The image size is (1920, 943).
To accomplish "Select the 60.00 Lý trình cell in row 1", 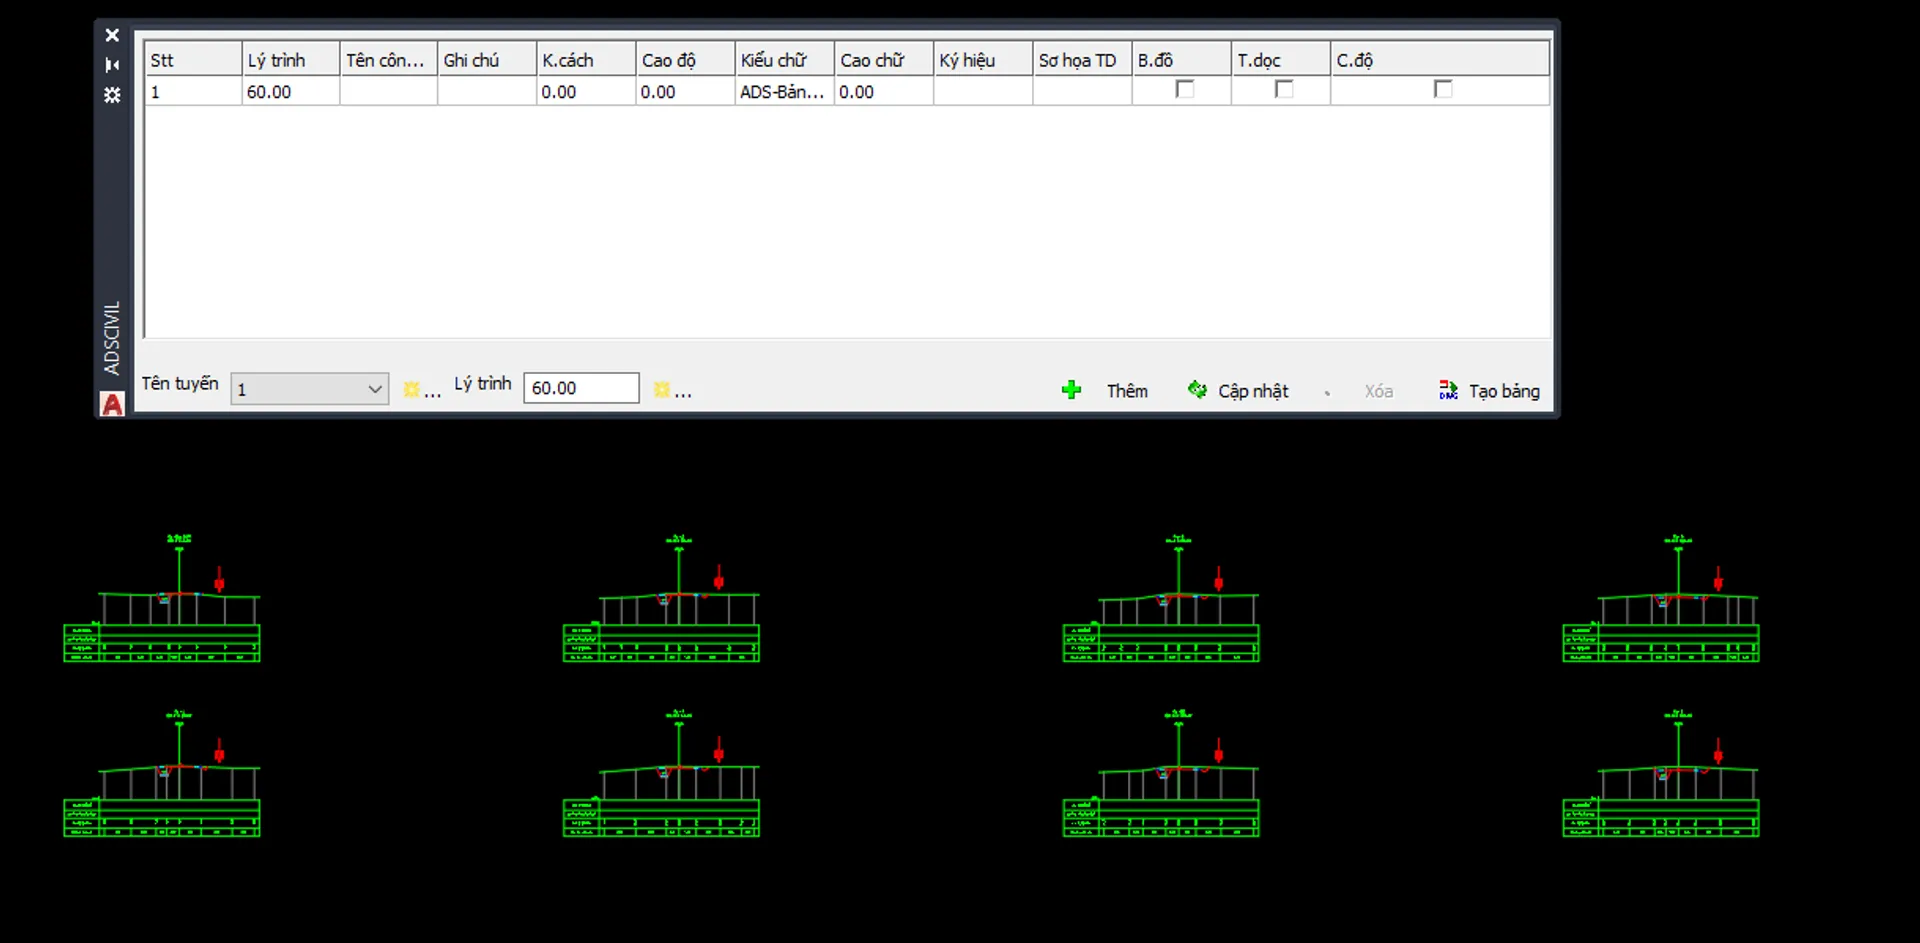I will (x=291, y=91).
